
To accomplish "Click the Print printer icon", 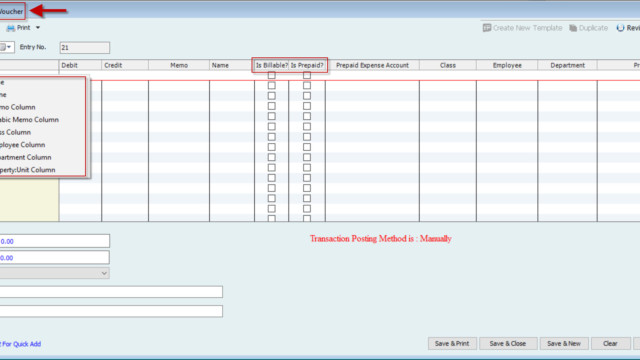I will (11, 28).
